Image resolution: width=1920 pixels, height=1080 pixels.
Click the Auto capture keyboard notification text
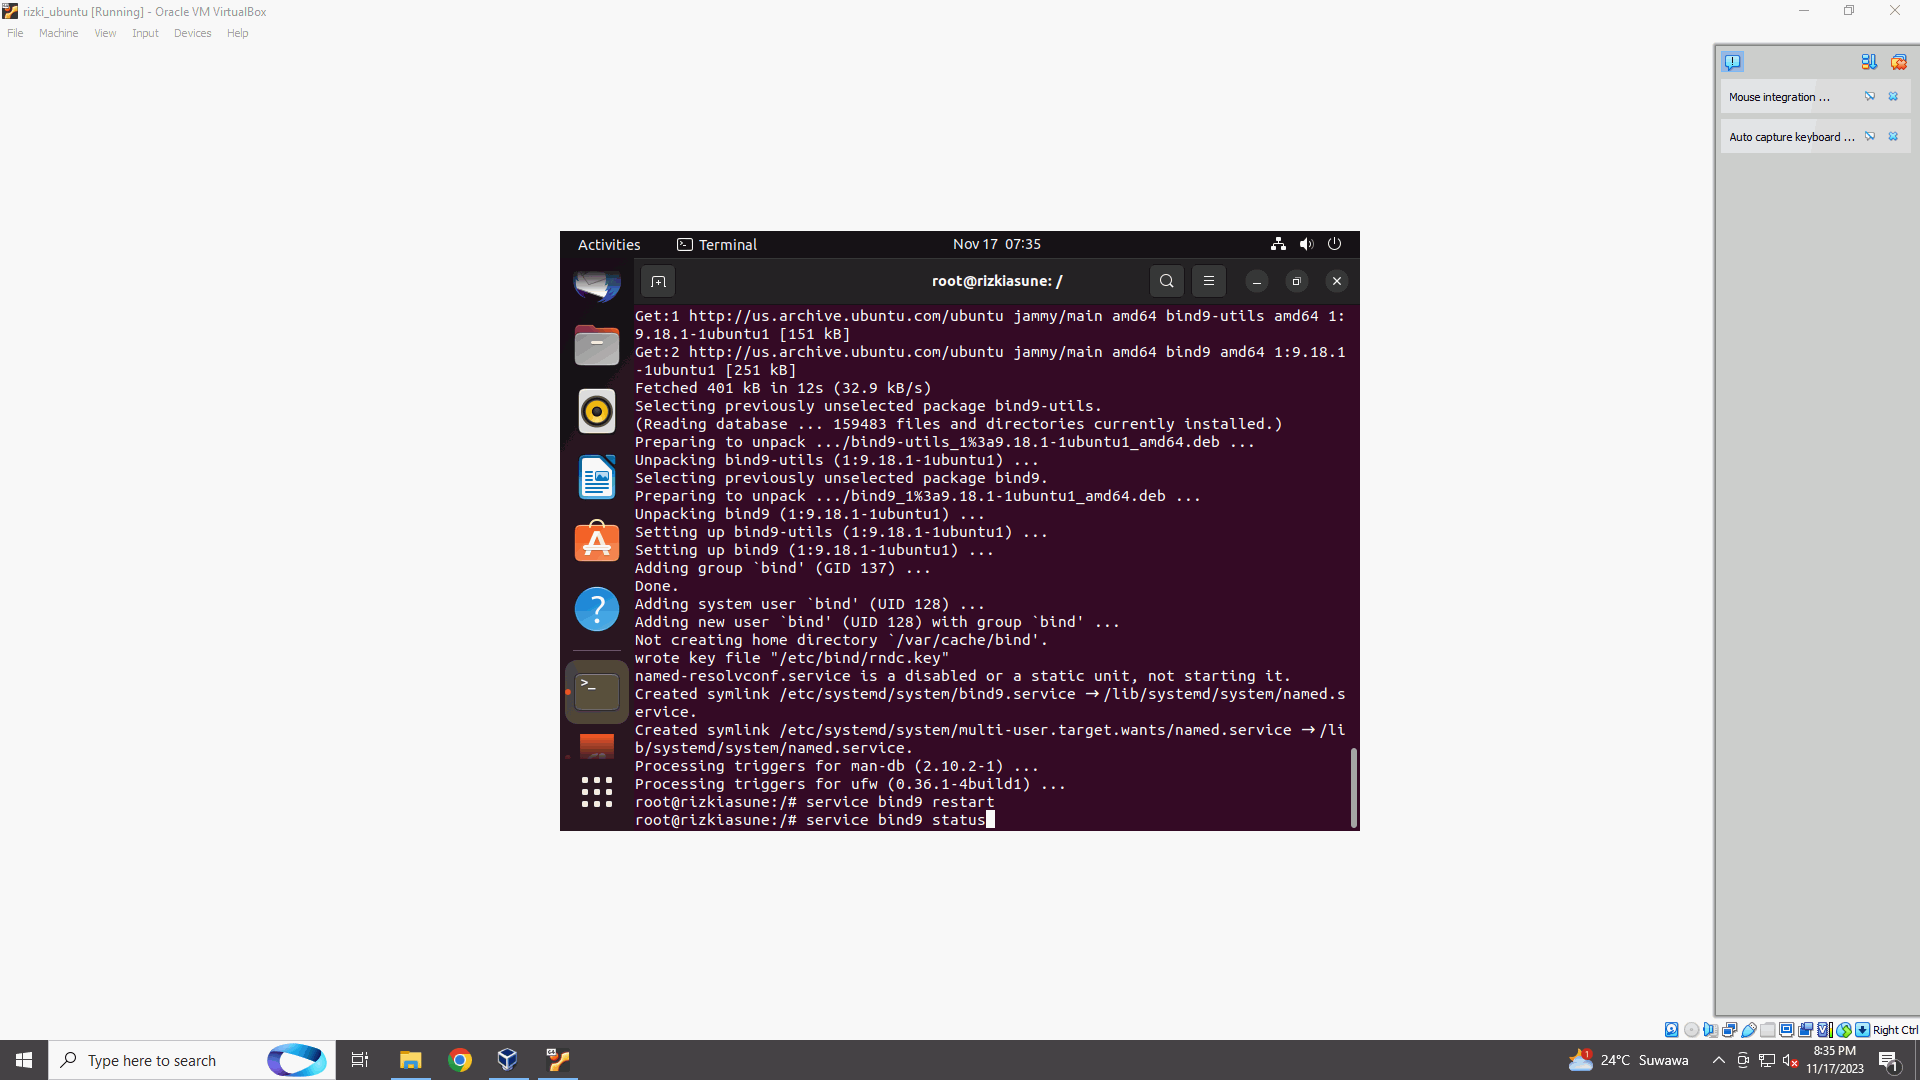coord(1792,137)
